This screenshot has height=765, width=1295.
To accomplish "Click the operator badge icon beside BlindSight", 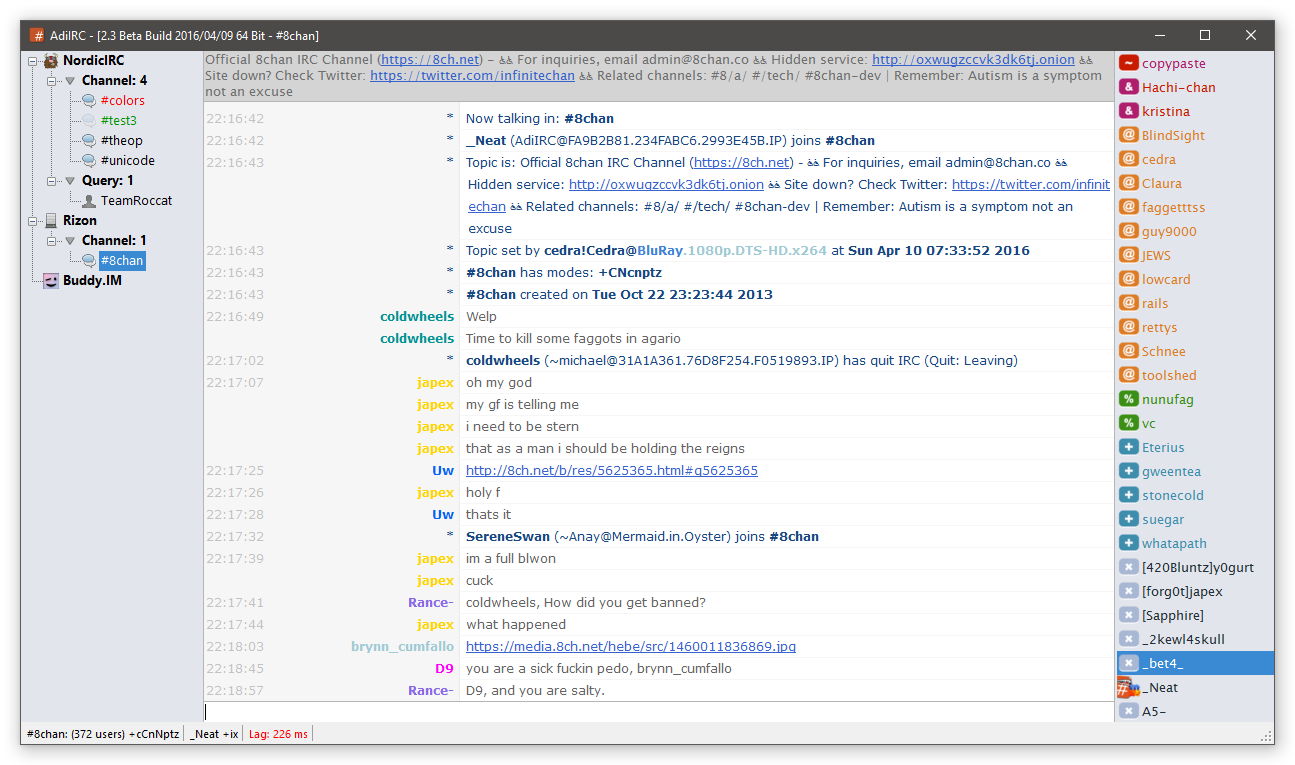I will [1128, 135].
